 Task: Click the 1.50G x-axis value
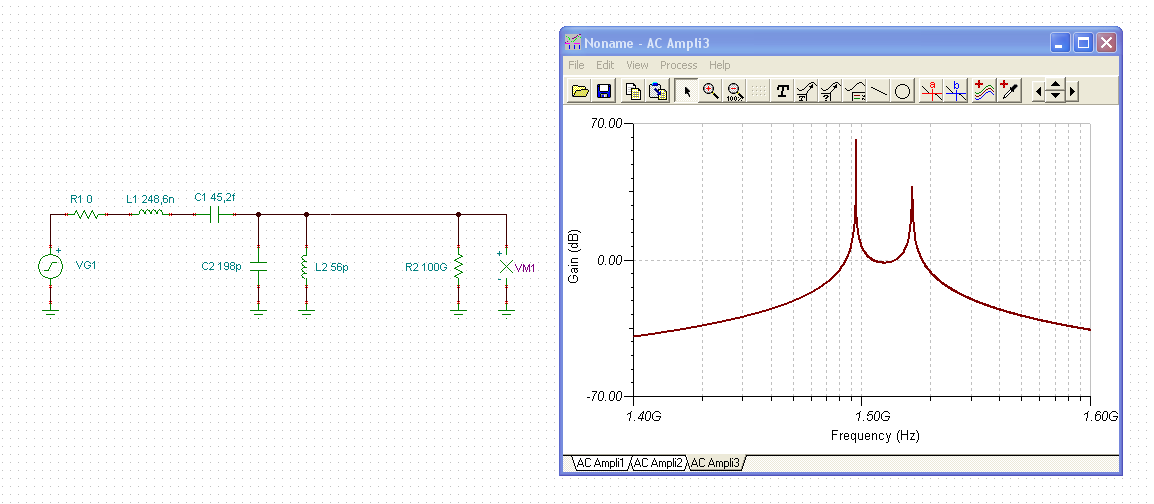click(874, 416)
